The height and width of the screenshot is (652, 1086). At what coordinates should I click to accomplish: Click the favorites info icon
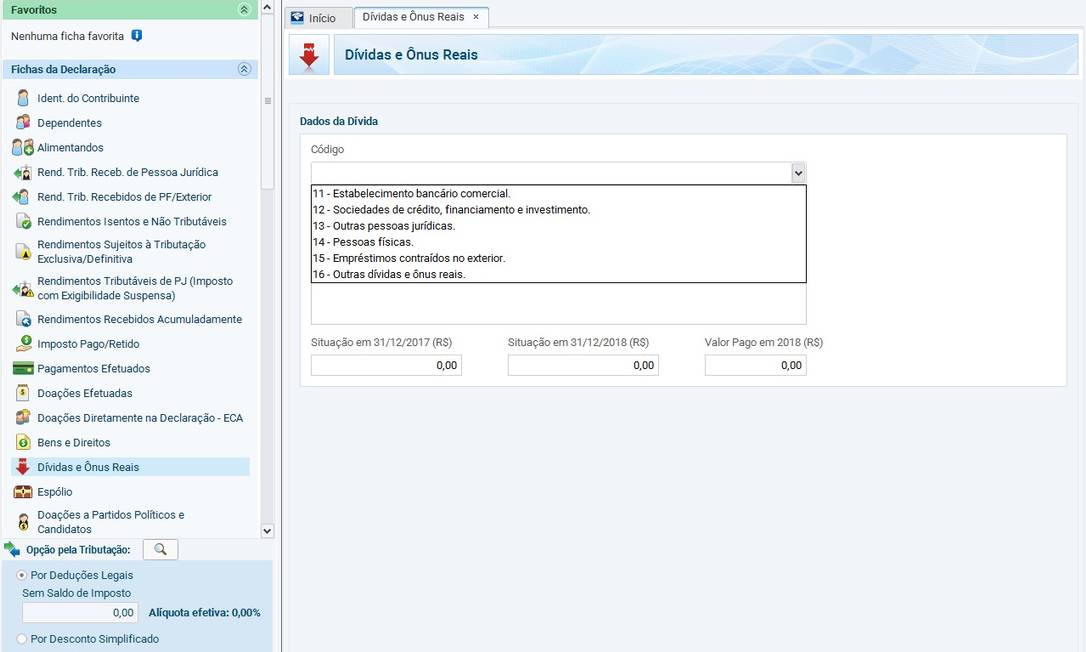point(137,36)
